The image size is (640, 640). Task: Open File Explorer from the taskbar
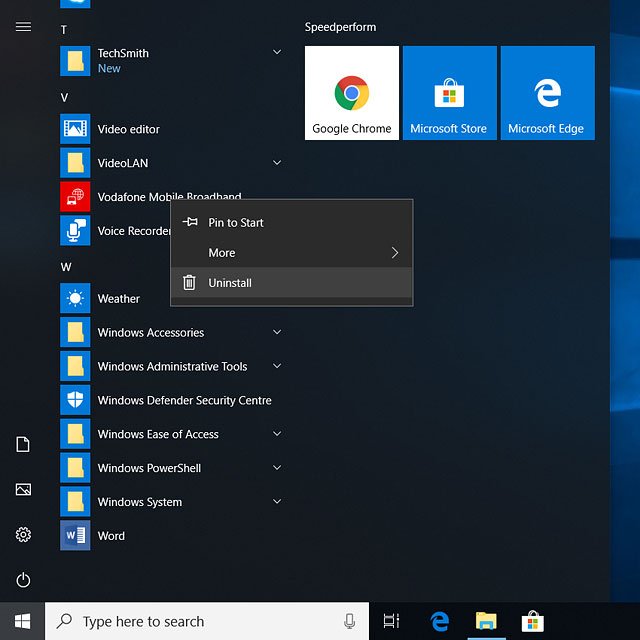point(486,621)
